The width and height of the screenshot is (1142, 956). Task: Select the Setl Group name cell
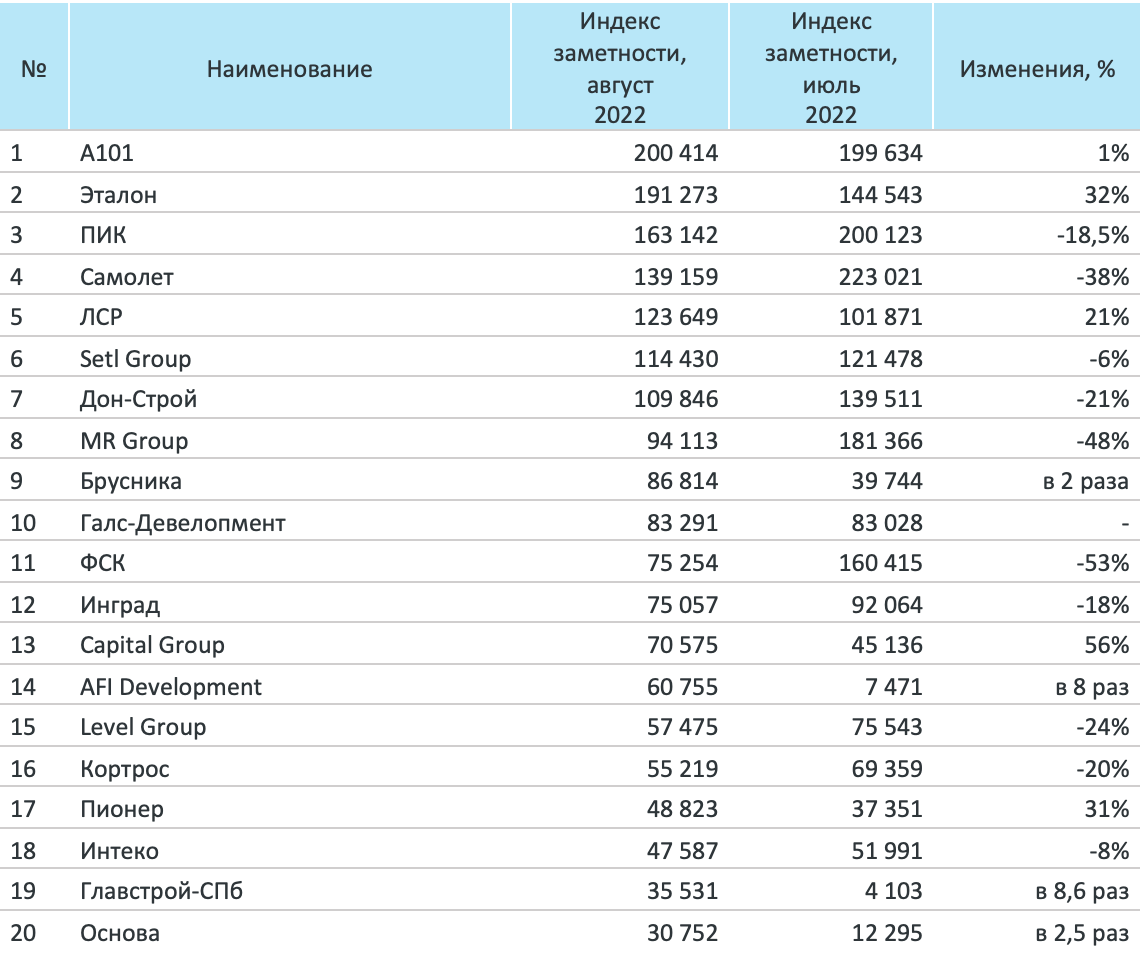135,359
